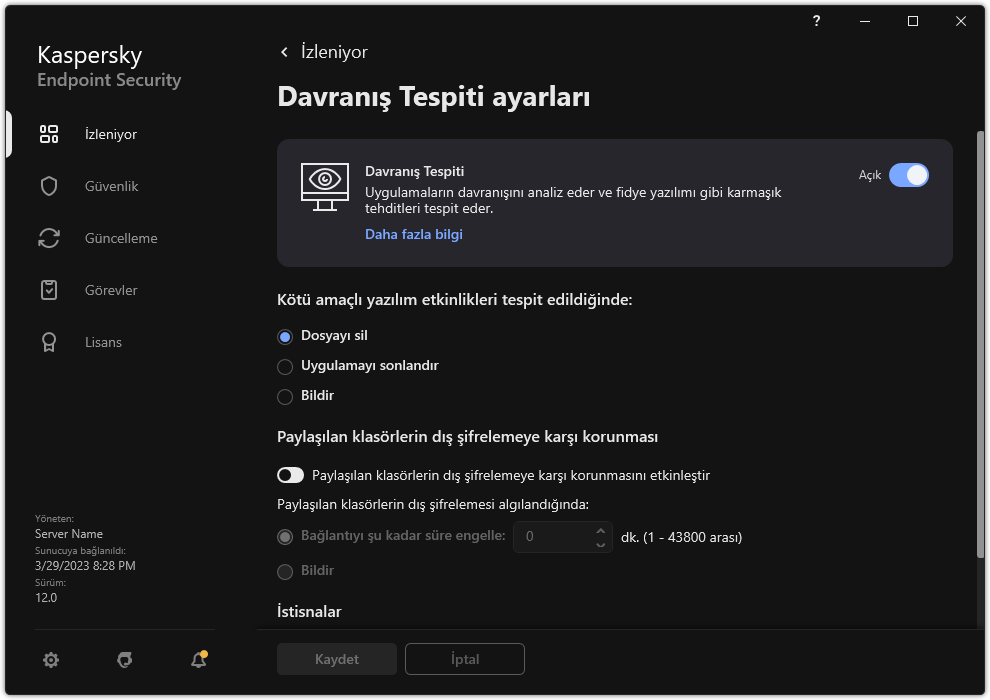Open the Güvenlik shield icon
990x700 pixels.
pos(49,186)
